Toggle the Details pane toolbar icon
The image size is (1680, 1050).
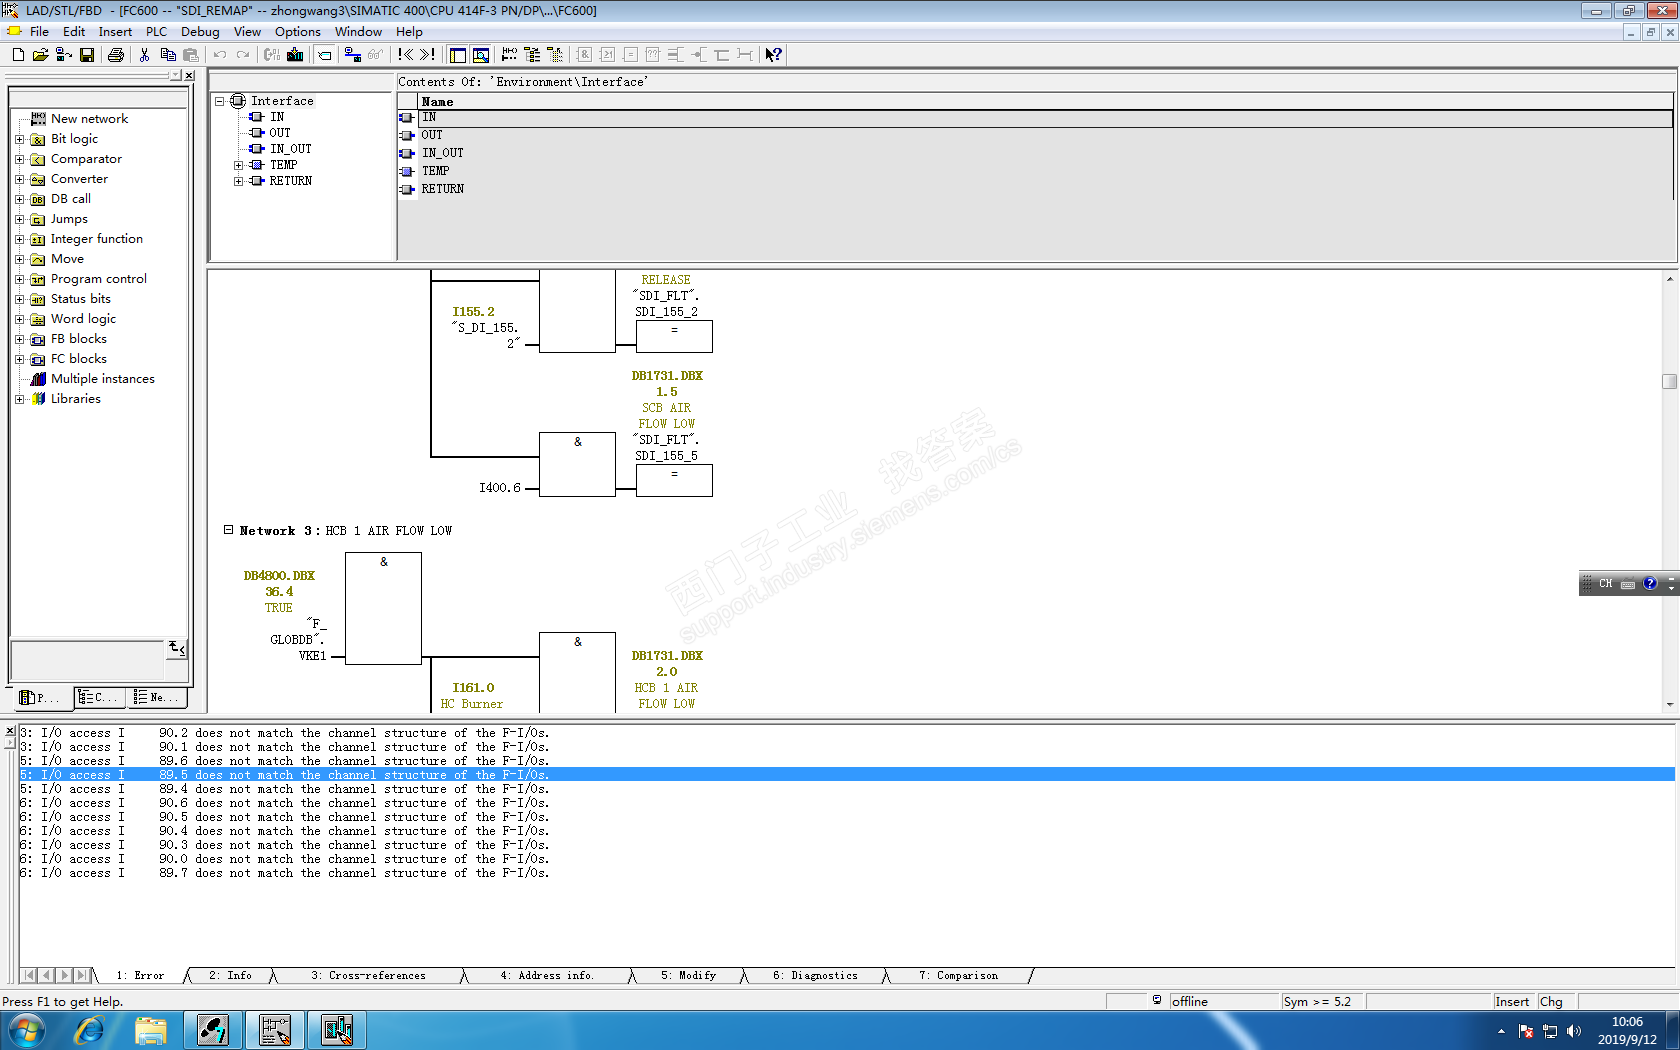[x=481, y=55]
